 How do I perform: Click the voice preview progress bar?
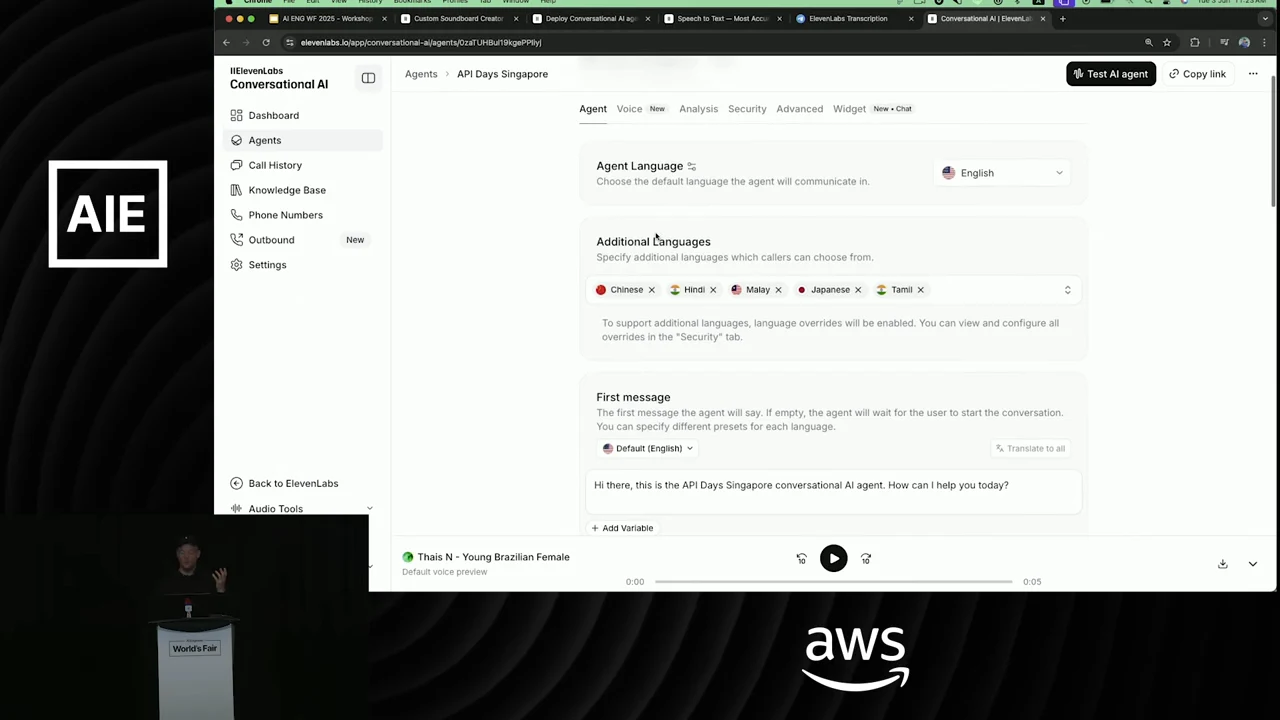pos(833,581)
